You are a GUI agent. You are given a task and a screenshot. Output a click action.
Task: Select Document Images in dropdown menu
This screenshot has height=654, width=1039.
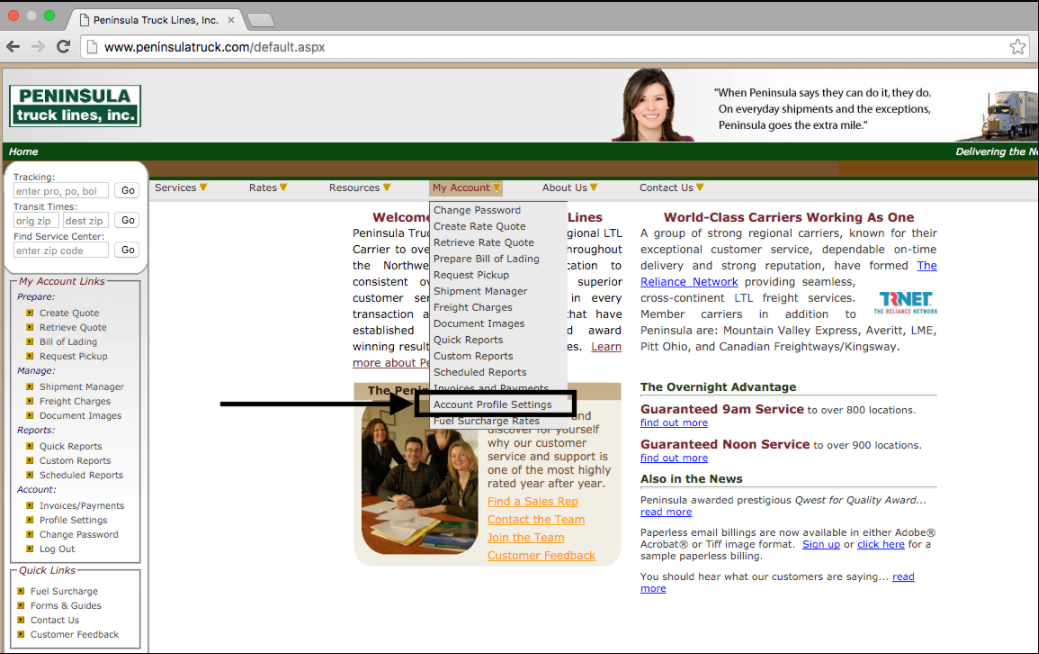click(479, 323)
